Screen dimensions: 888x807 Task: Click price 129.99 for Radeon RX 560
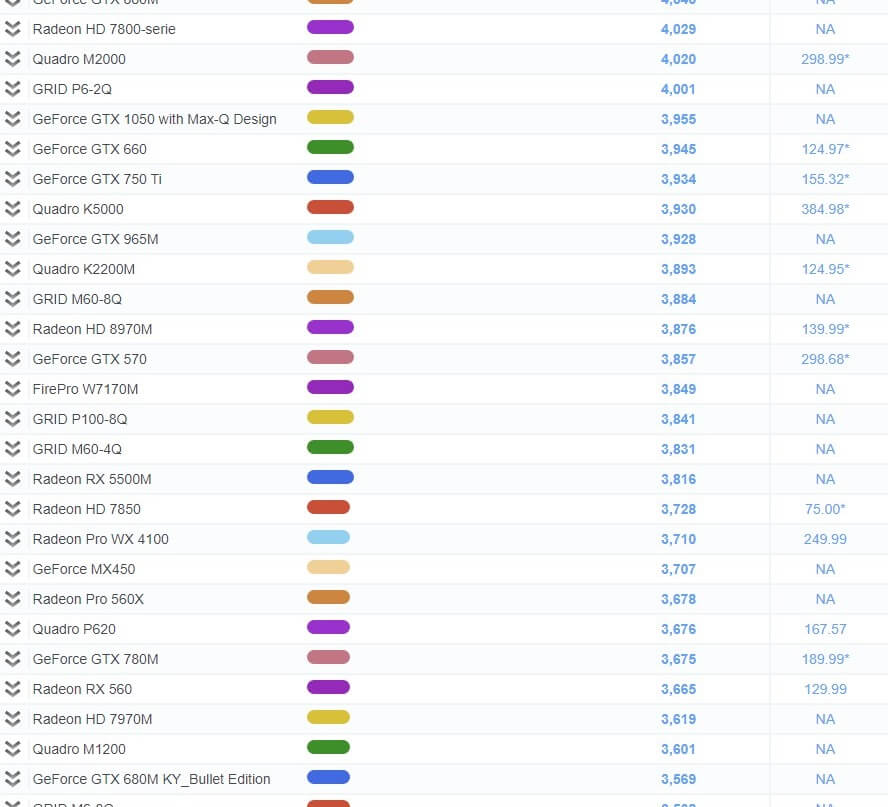click(x=825, y=689)
